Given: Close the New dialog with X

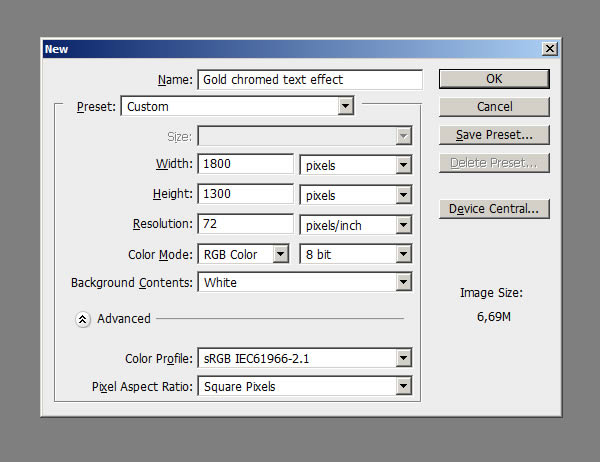Looking at the screenshot, I should point(550,49).
